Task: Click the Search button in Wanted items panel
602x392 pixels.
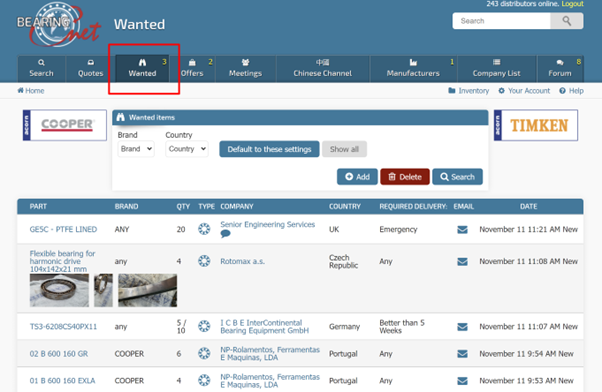Action: coord(458,177)
